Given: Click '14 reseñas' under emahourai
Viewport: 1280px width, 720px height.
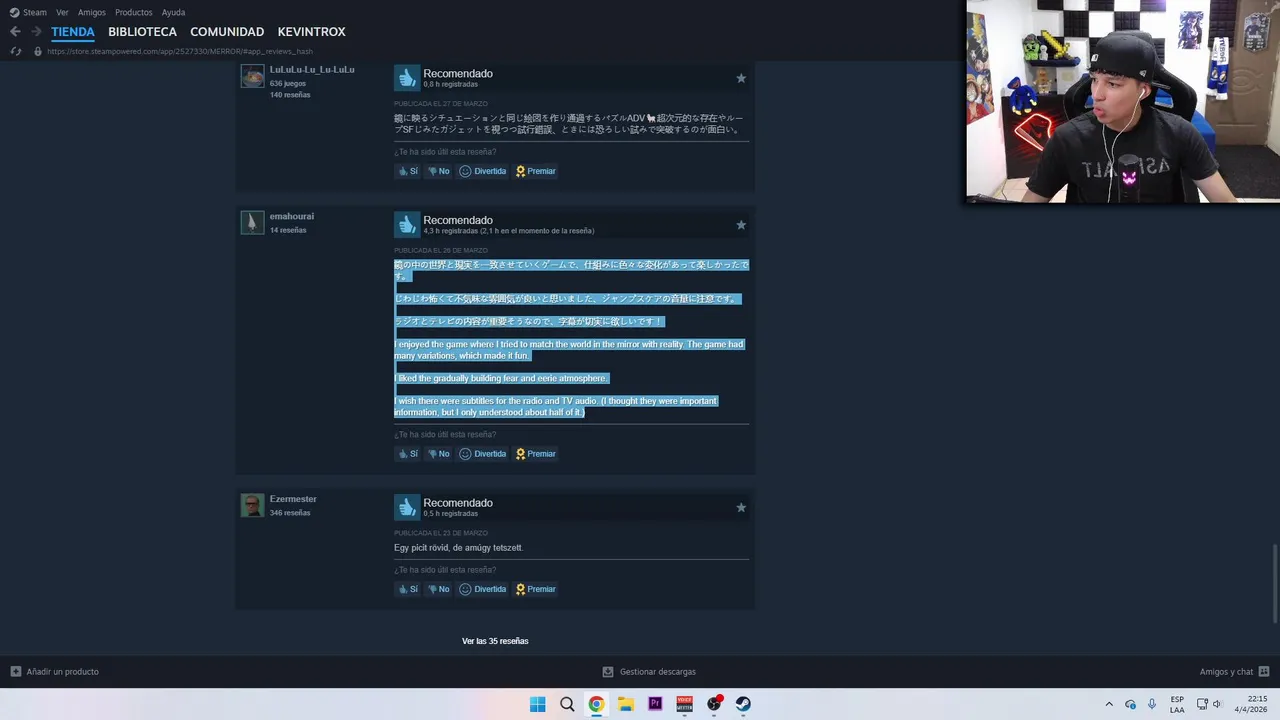Looking at the screenshot, I should pos(288,230).
